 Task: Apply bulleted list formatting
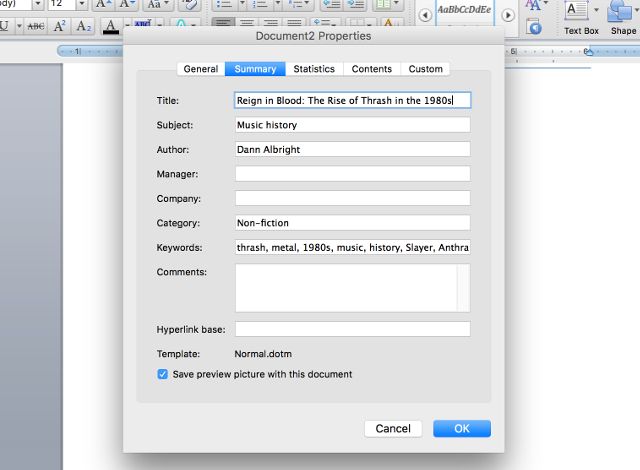[x=224, y=4]
